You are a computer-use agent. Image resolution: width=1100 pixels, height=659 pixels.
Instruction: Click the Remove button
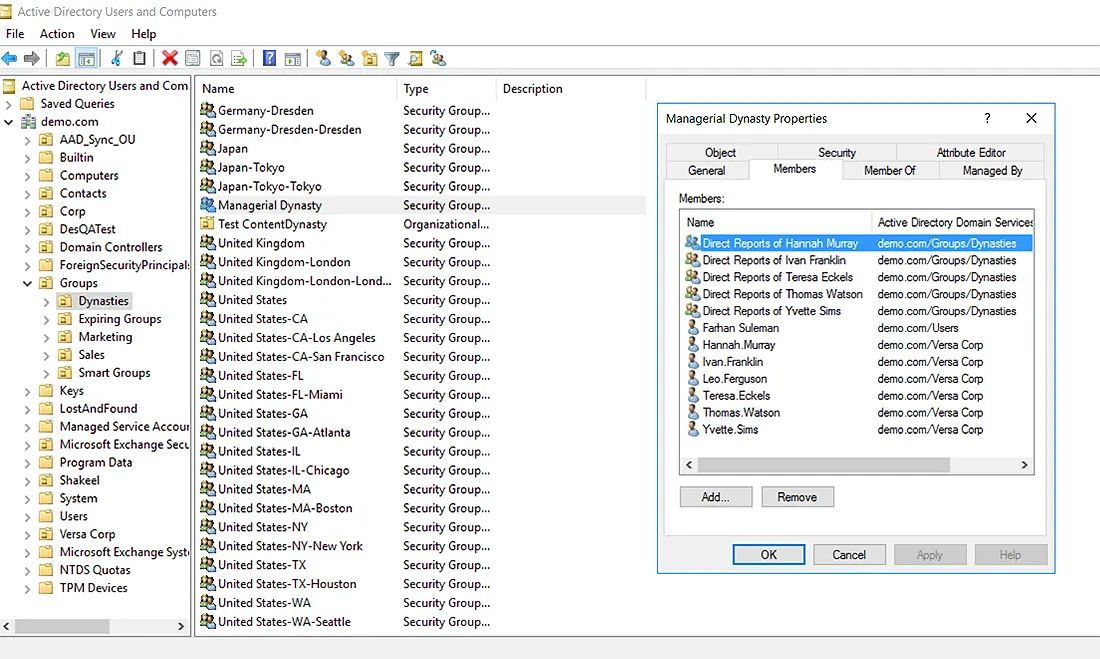[797, 497]
